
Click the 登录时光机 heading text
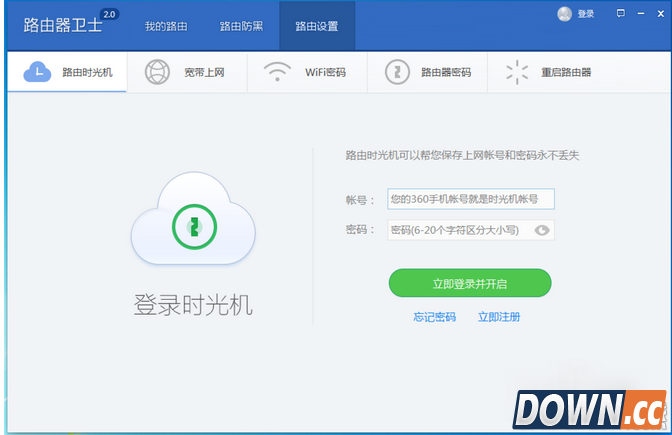tap(193, 305)
